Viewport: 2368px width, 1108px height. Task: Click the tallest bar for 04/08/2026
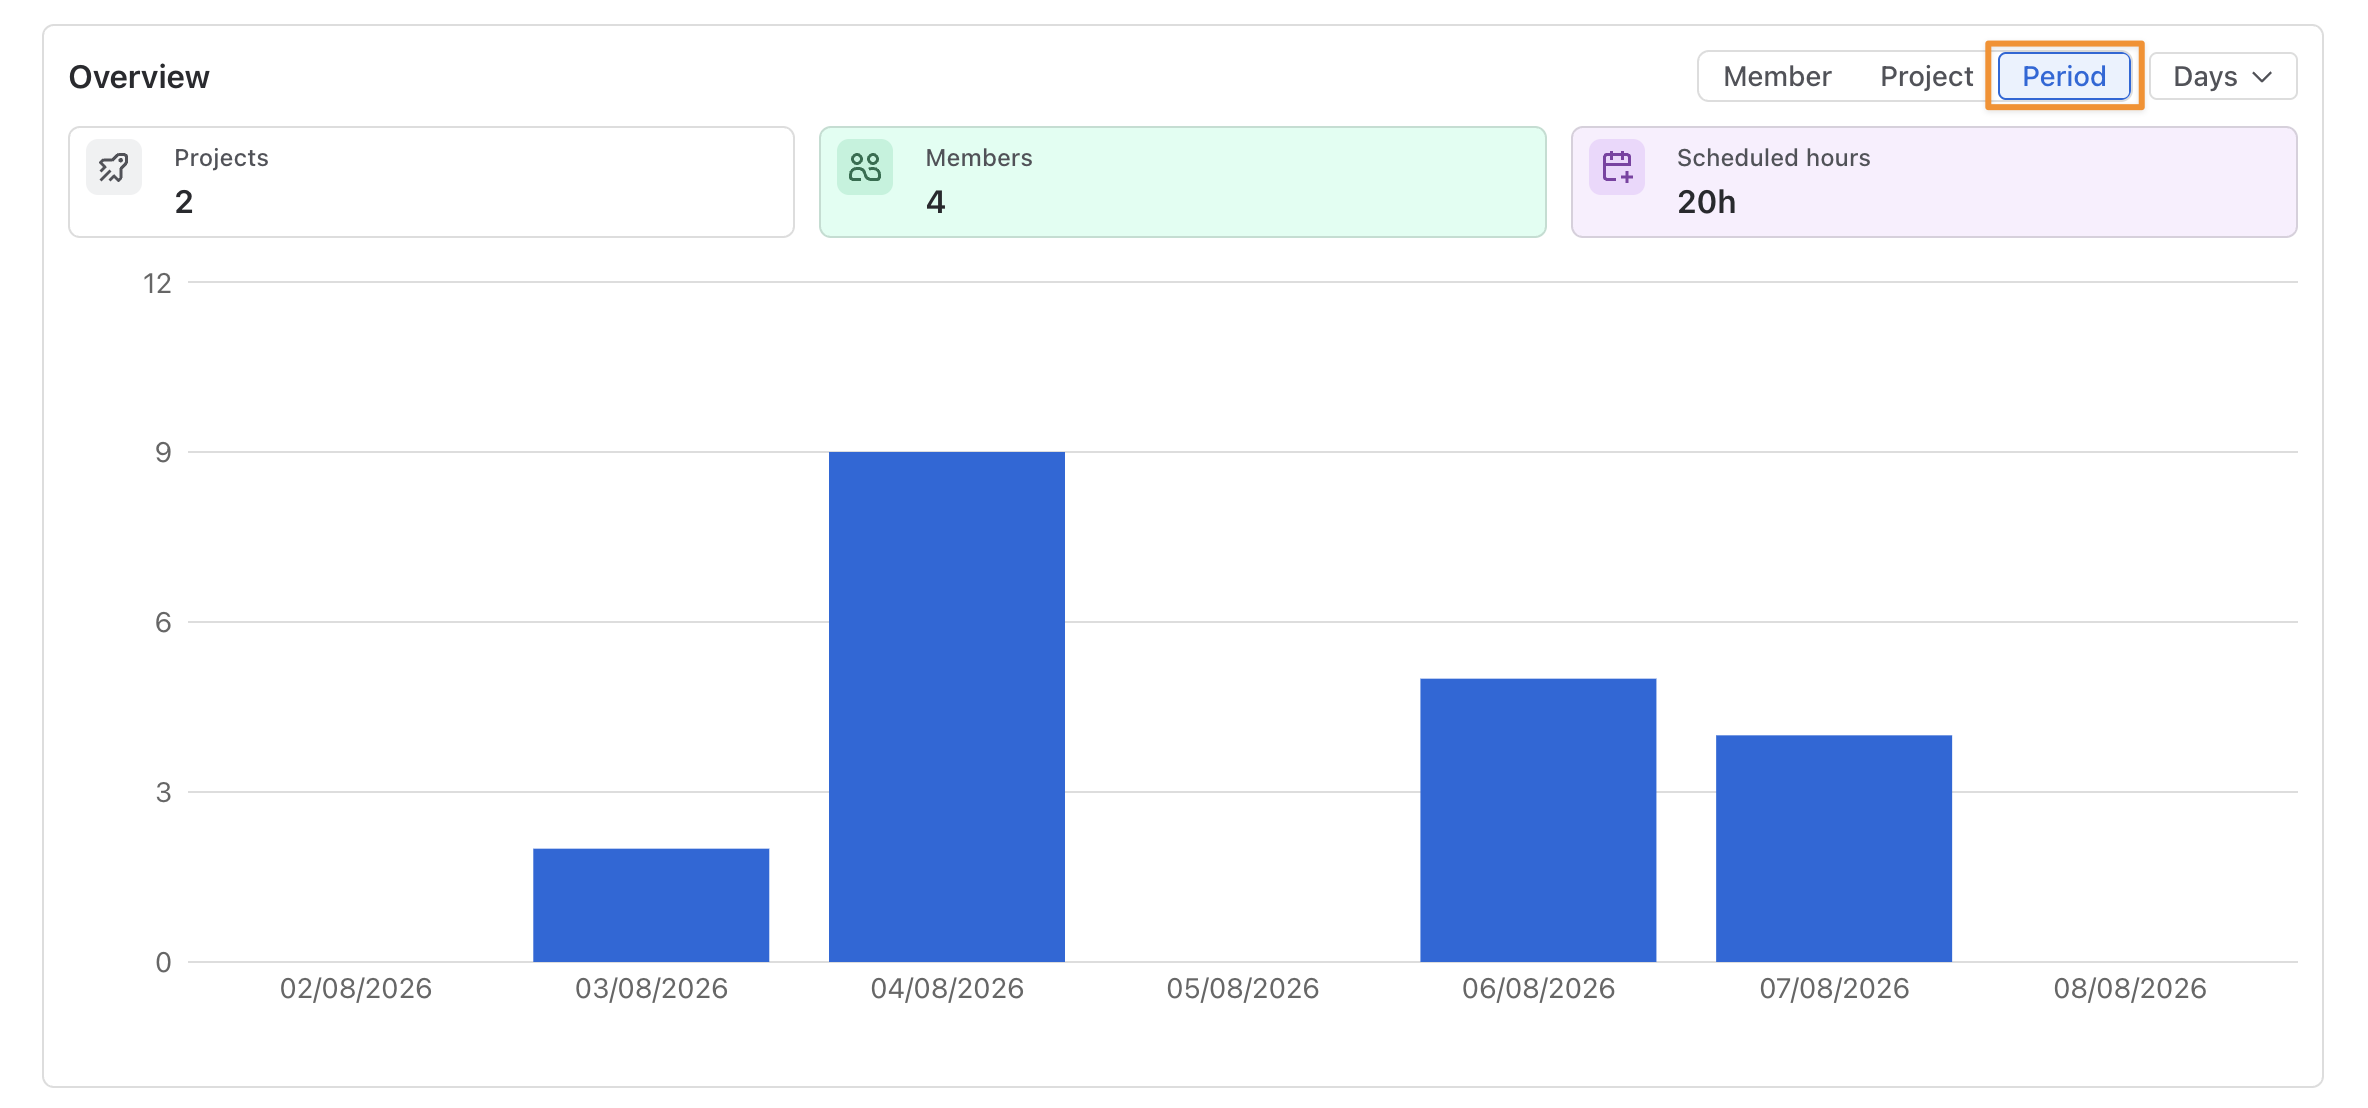point(947,707)
